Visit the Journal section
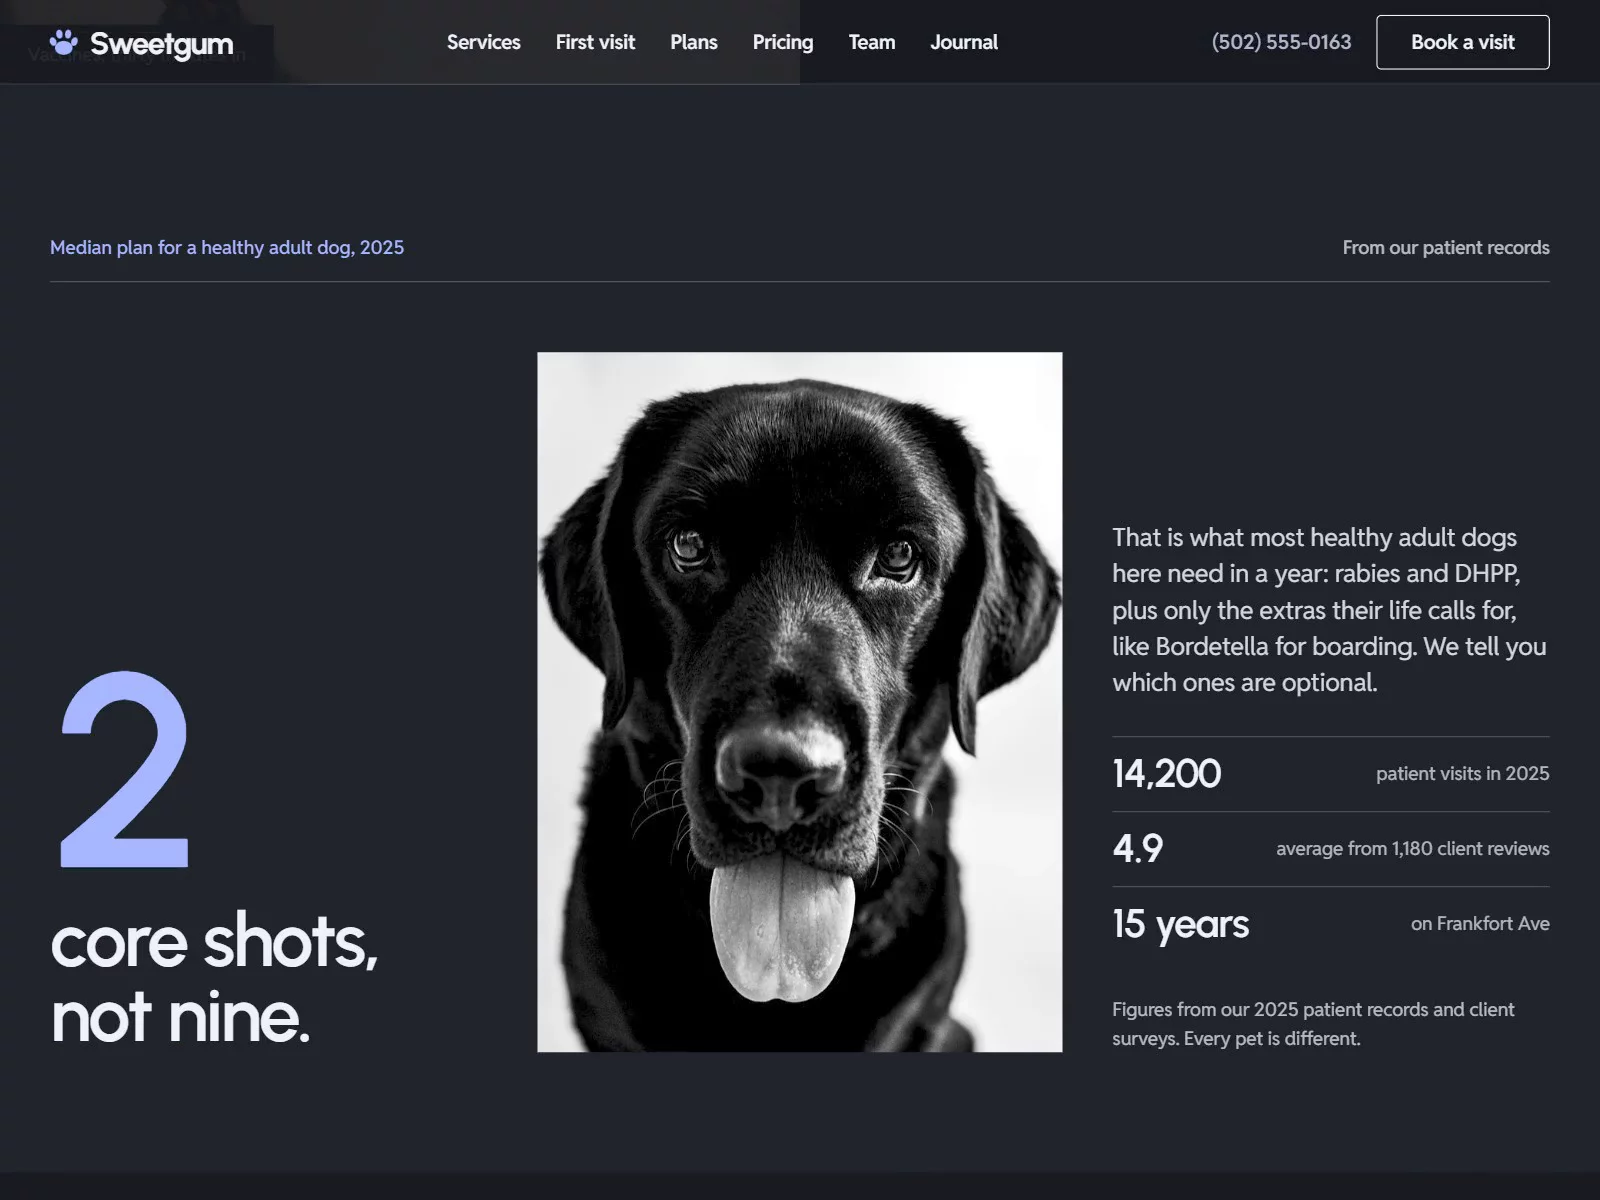The image size is (1600, 1200). coord(964,42)
